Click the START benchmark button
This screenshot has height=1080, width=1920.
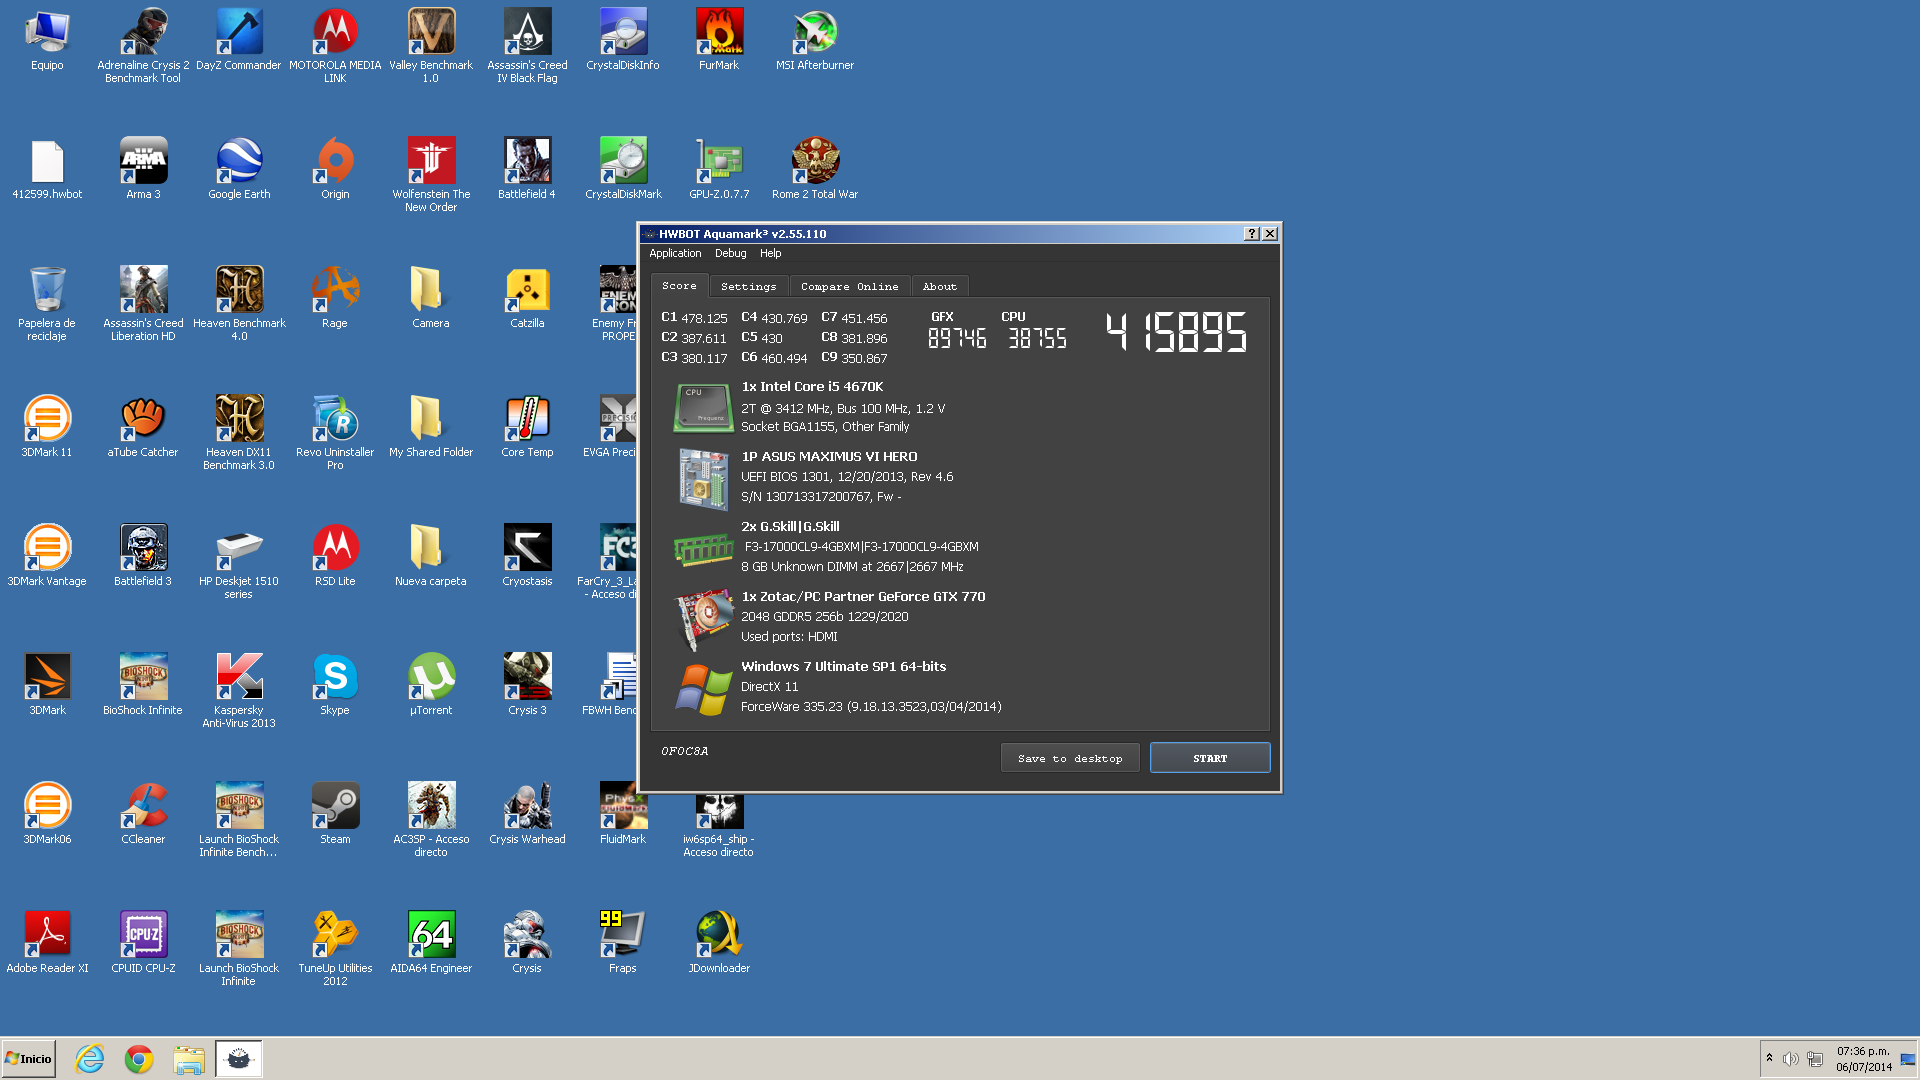(x=1210, y=758)
